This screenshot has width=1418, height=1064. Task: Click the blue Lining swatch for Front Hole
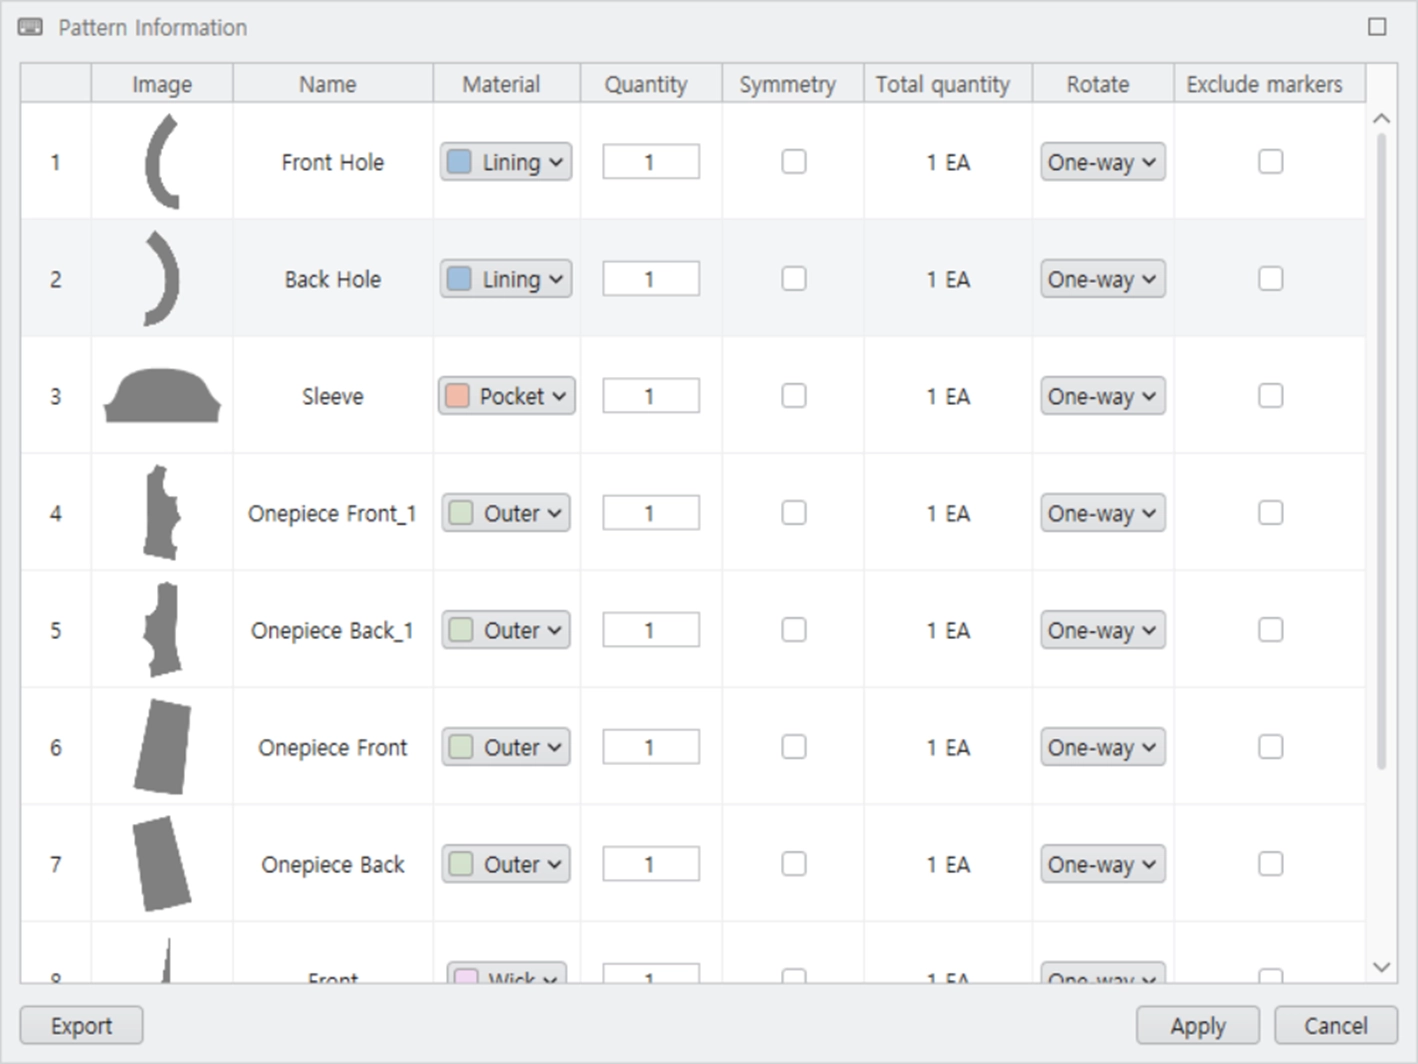pyautogui.click(x=459, y=162)
